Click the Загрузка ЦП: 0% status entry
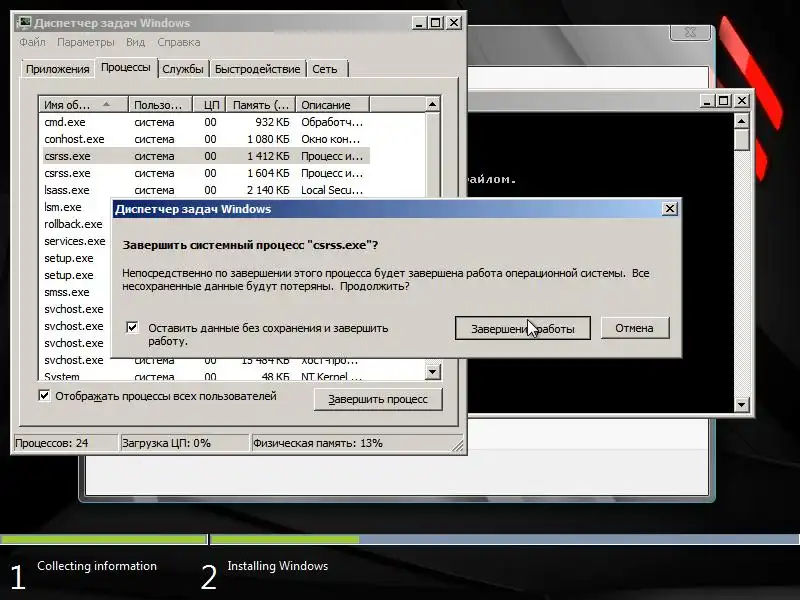 click(184, 443)
